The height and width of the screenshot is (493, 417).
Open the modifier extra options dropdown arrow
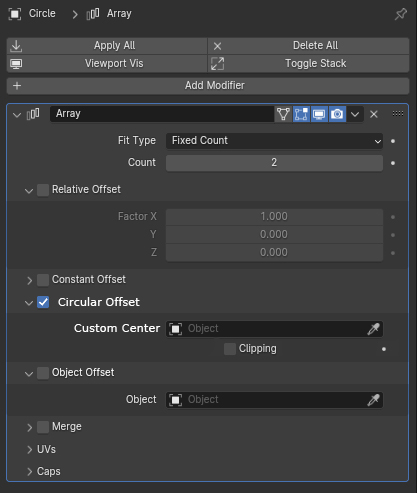pyautogui.click(x=355, y=114)
